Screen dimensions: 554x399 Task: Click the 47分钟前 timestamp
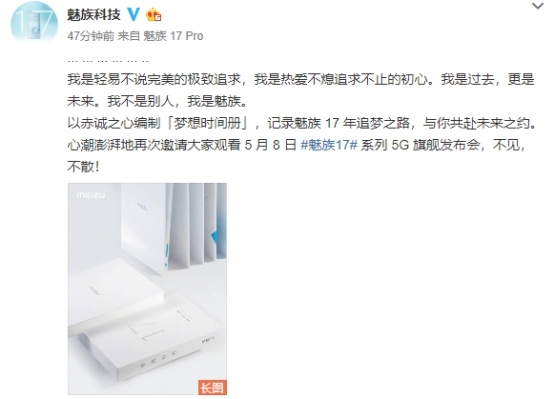tap(91, 36)
